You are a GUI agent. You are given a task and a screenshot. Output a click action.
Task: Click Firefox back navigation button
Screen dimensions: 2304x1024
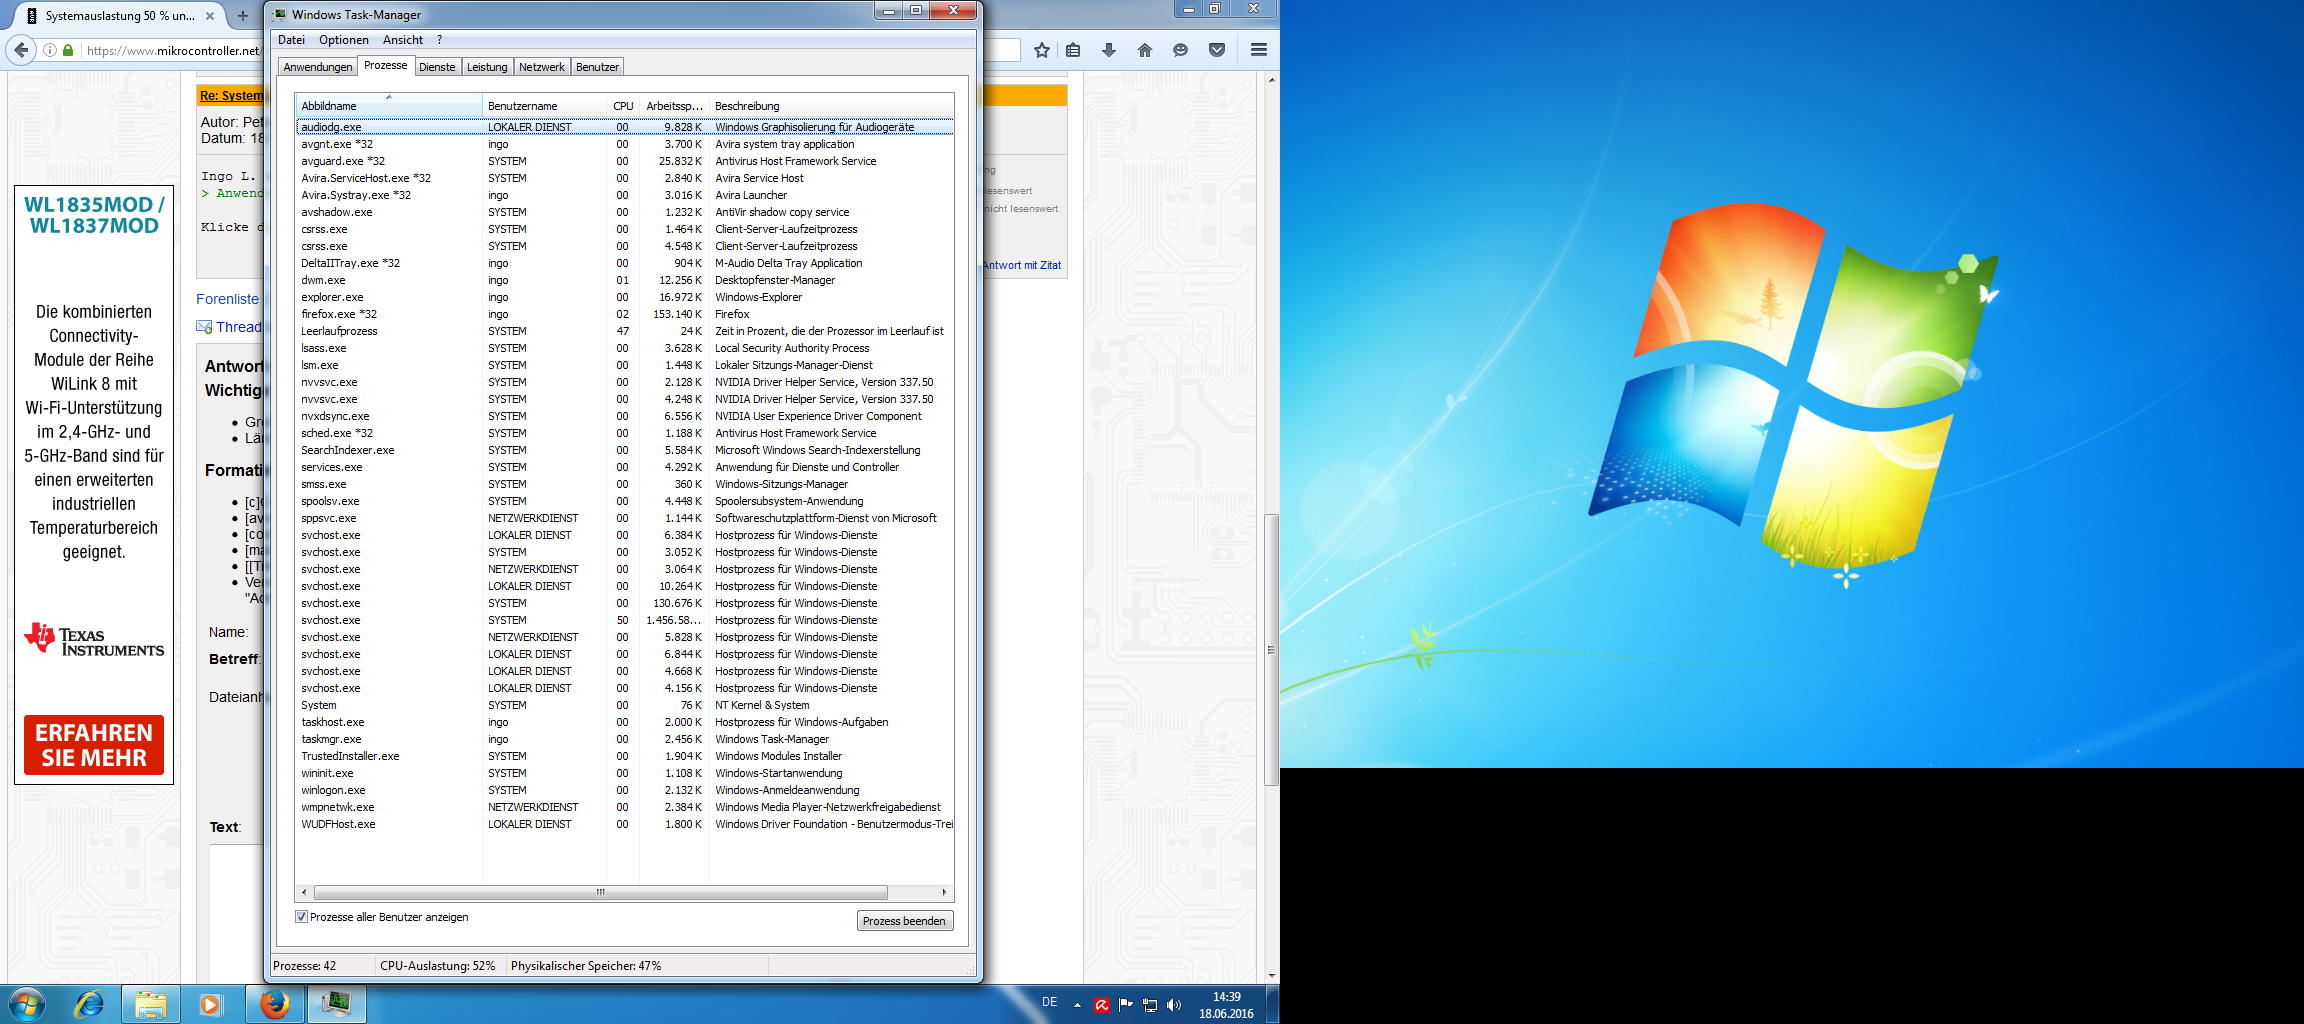[x=21, y=49]
